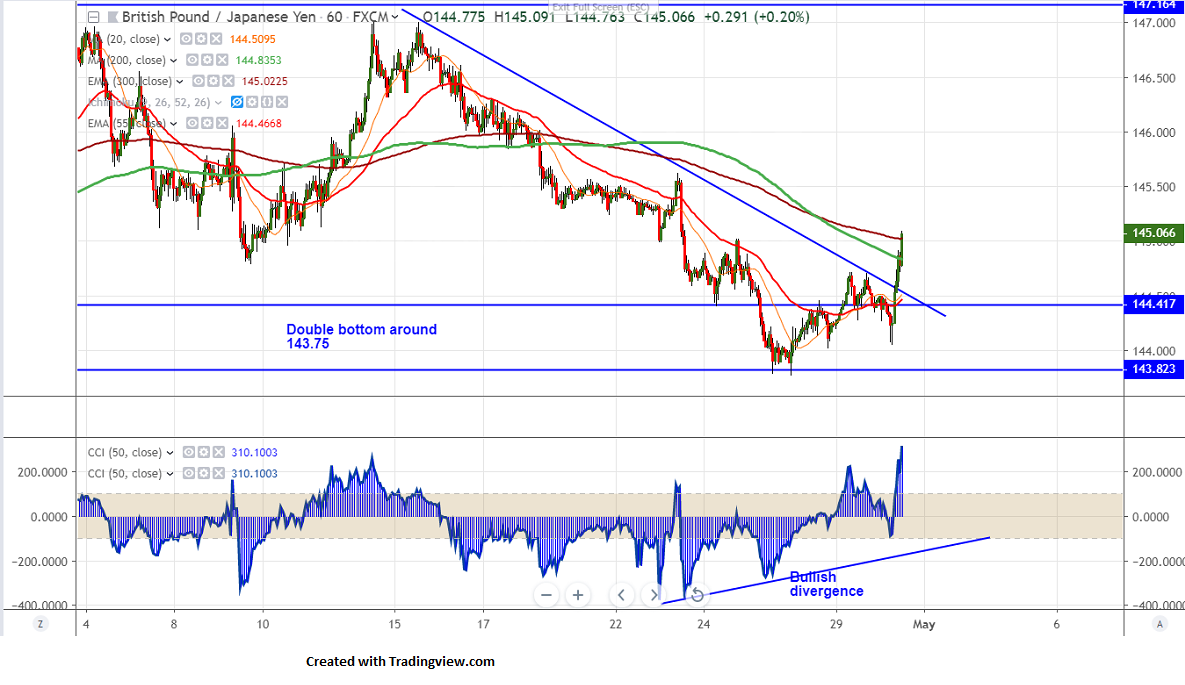Click the MA 20 value 144.5095
Image resolution: width=1185 pixels, height=685 pixels.
coord(252,39)
